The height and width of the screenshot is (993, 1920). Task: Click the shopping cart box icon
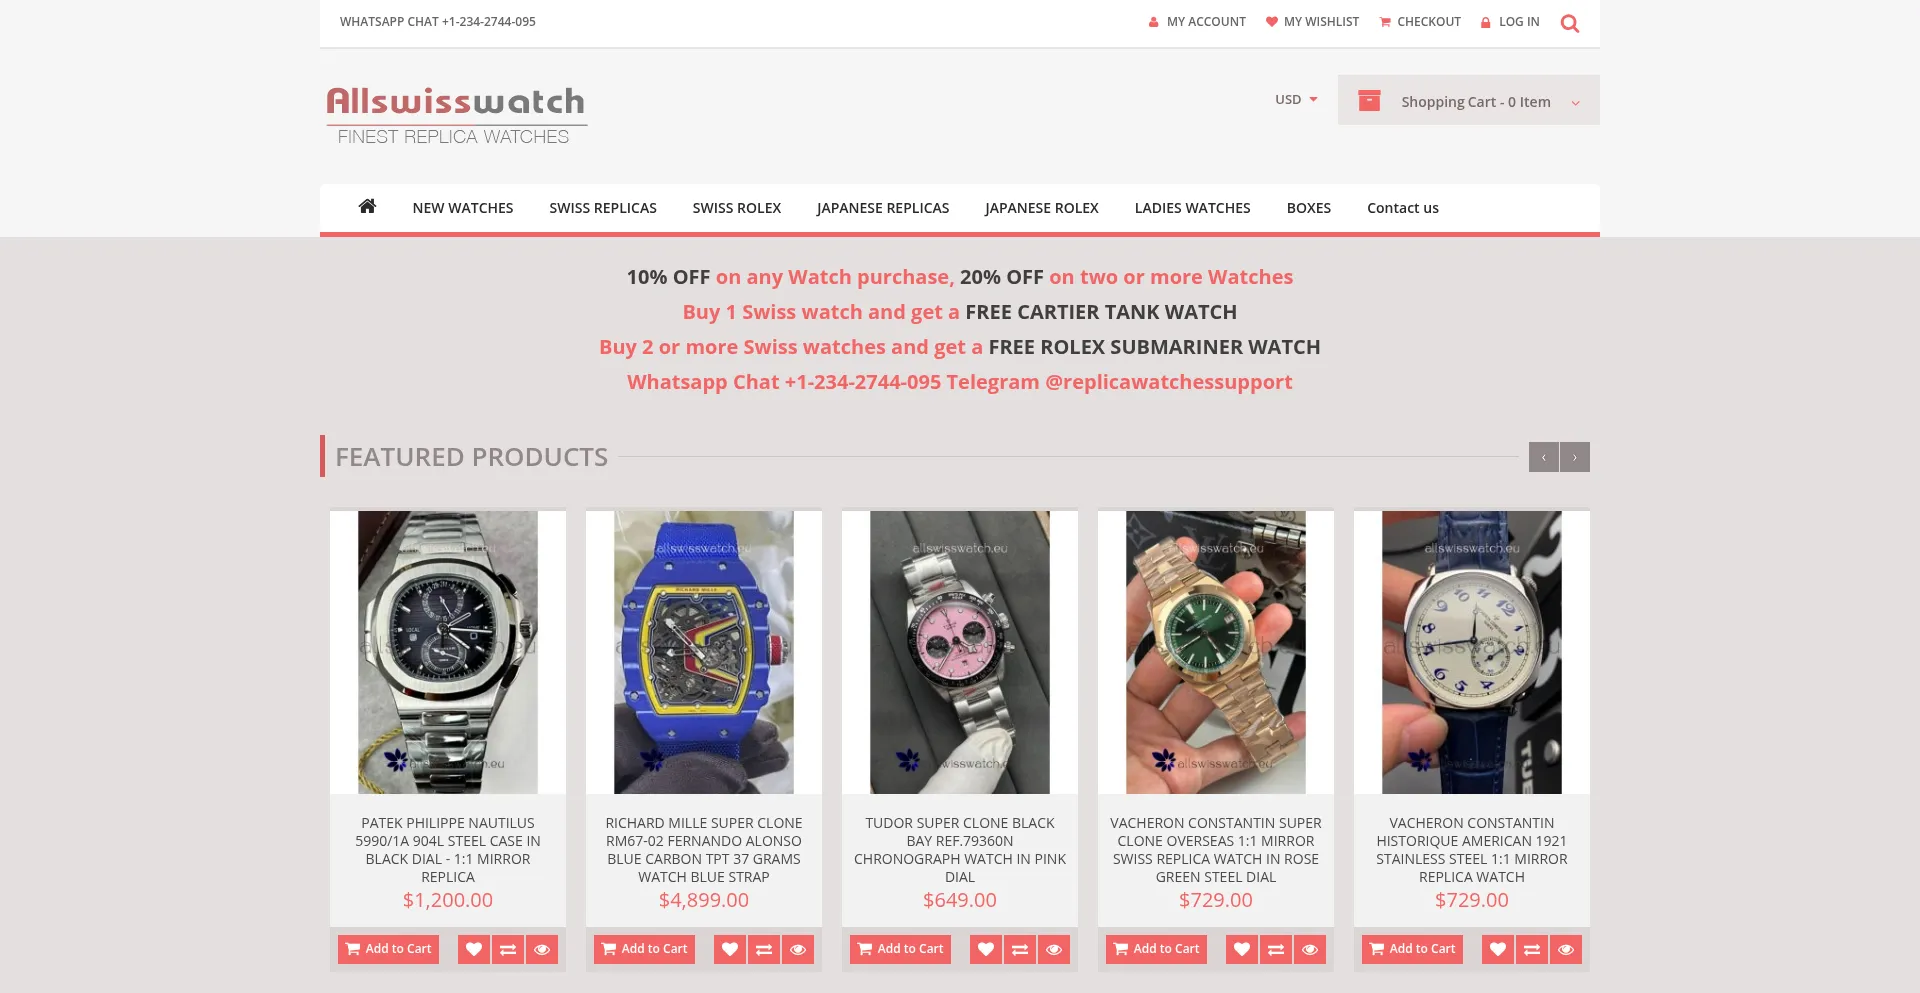(1369, 100)
